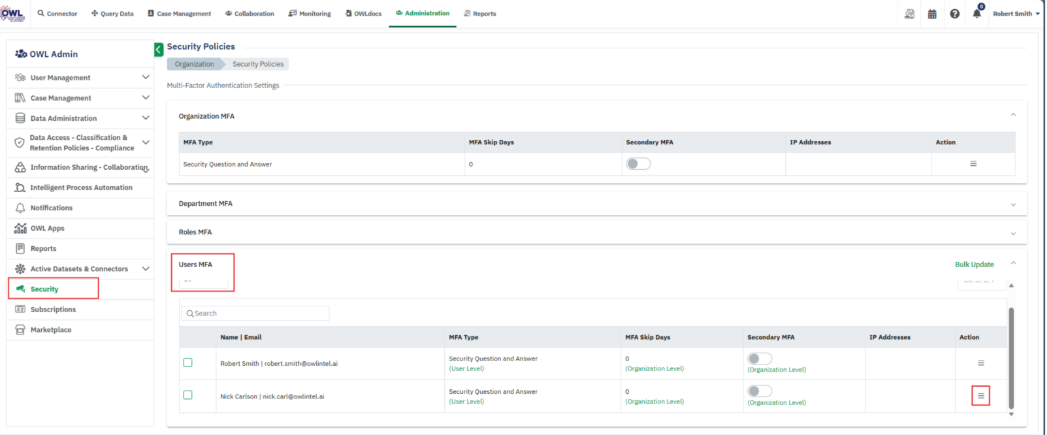Screen dimensions: 1047x435
Task: Open the Robert Smith user dropdown
Action: coord(1015,14)
